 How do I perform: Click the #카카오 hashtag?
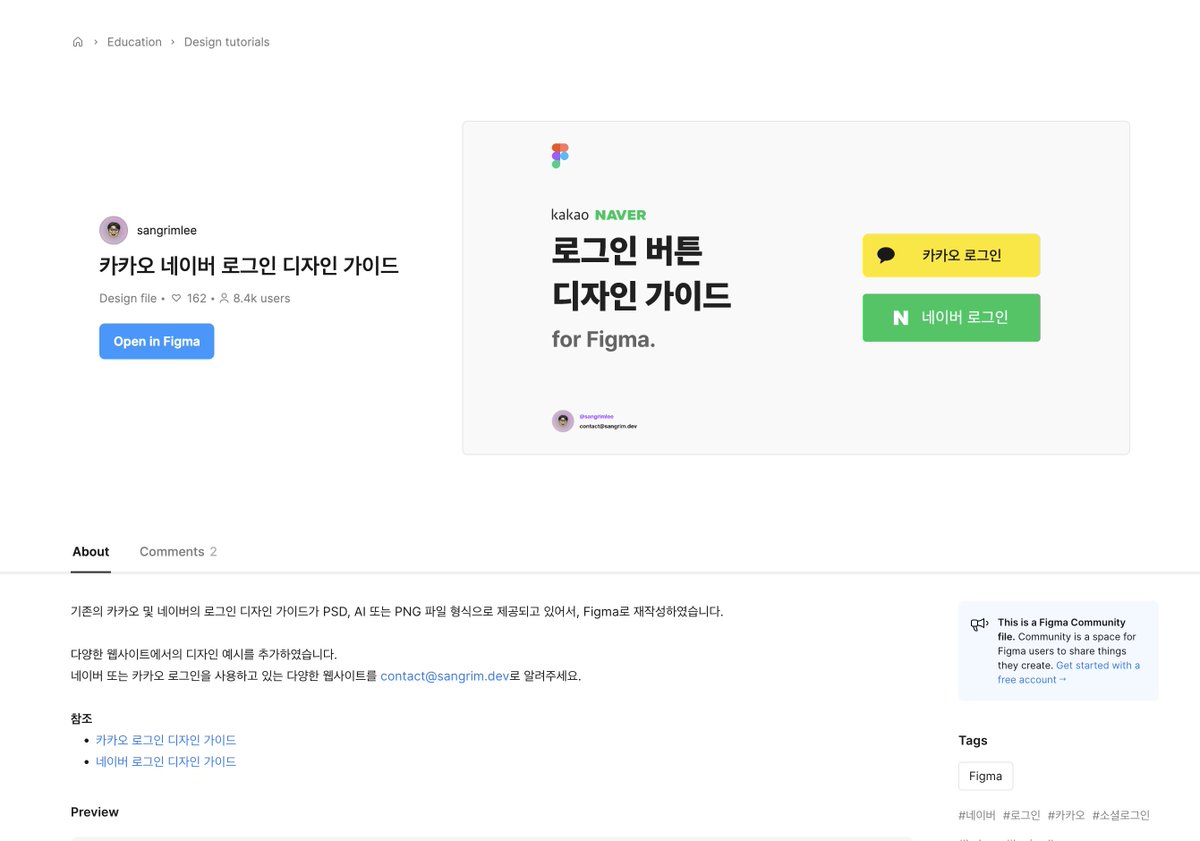coord(1066,815)
